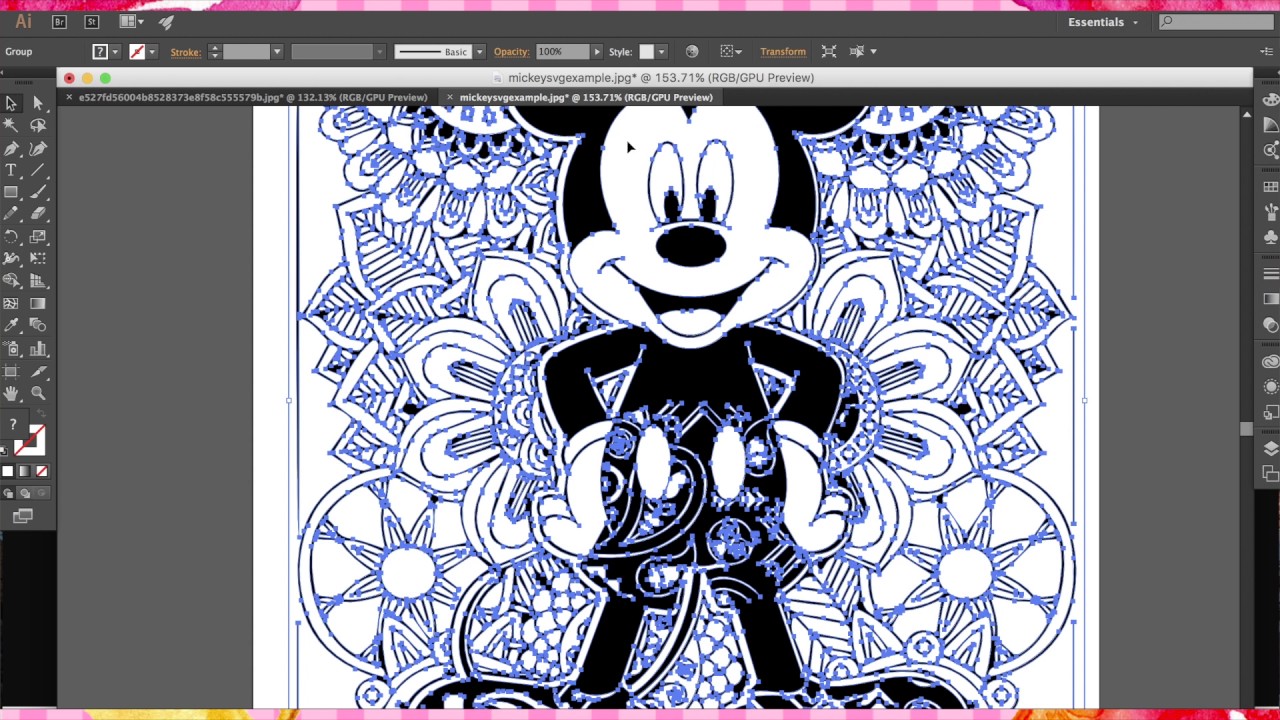
Task: Select the Selection tool (black arrow)
Action: click(11, 103)
